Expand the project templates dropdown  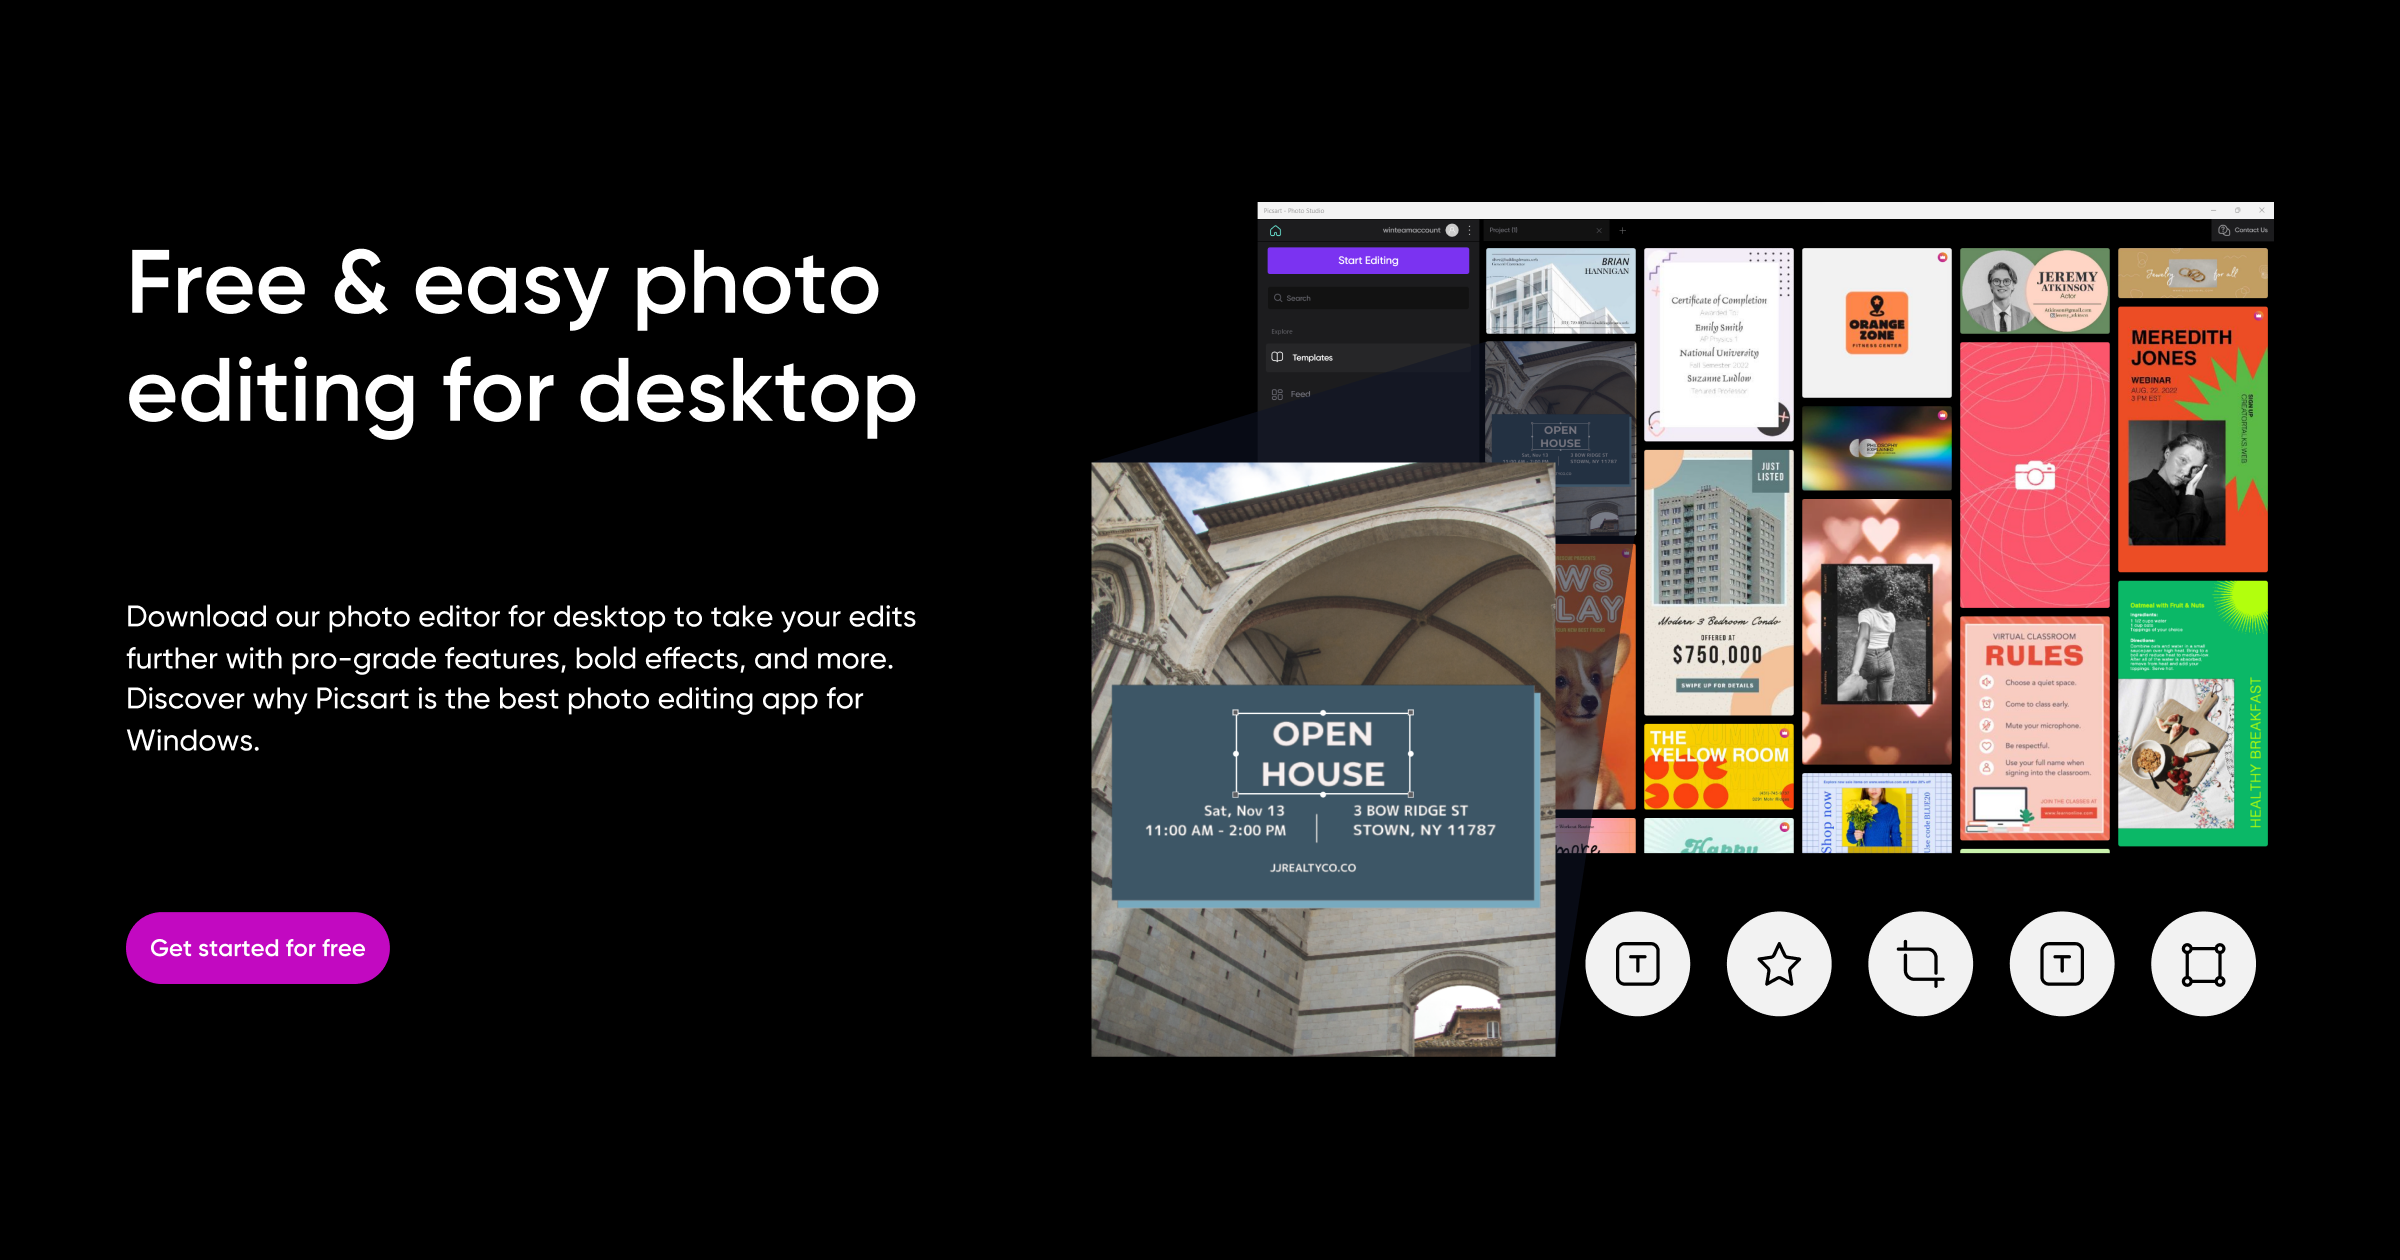pyautogui.click(x=1357, y=359)
